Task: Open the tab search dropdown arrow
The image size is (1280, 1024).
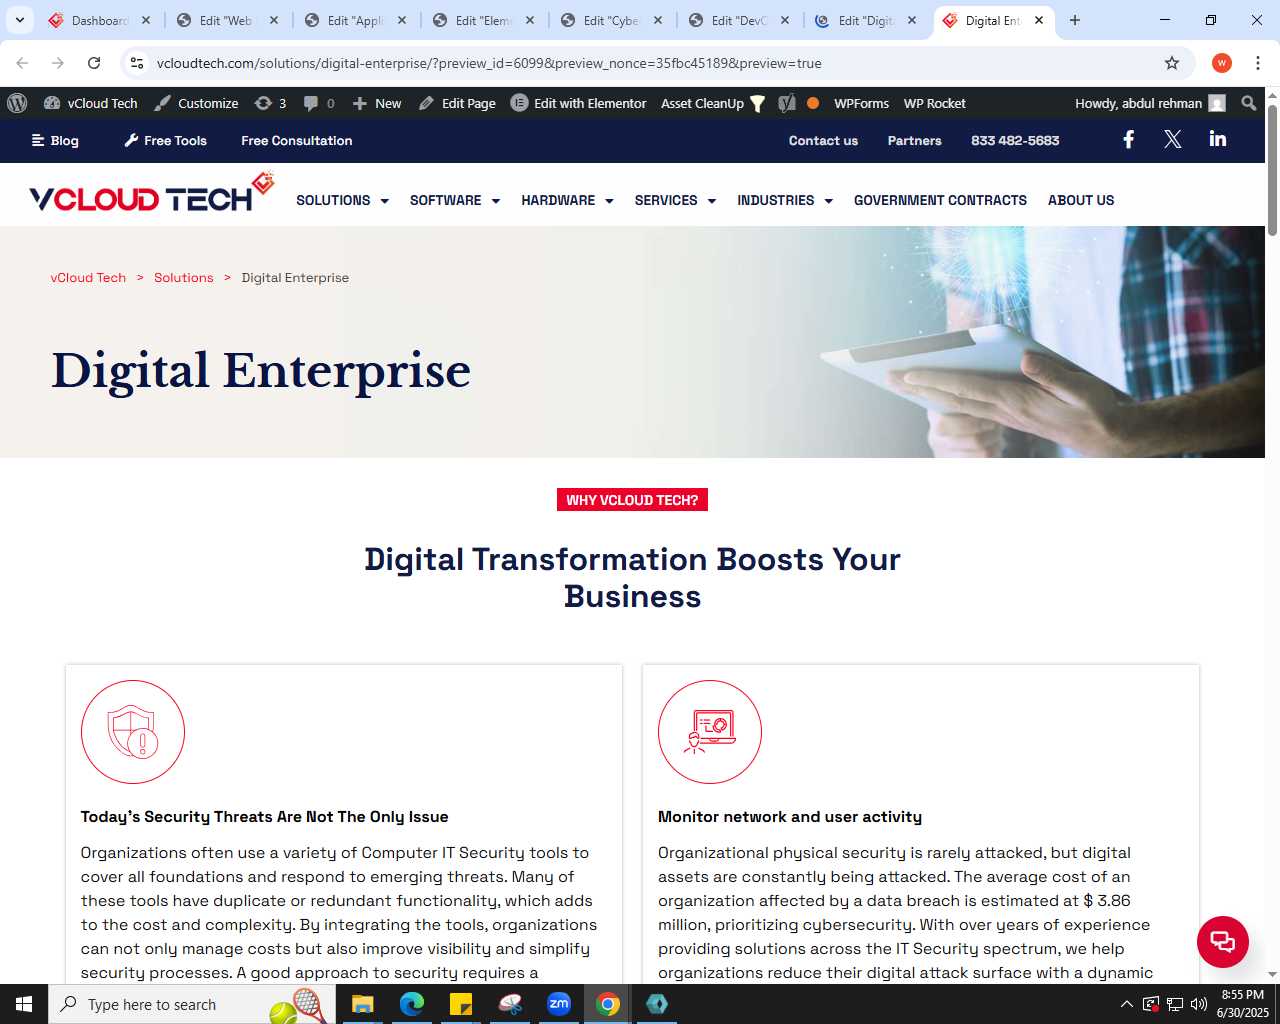Action: coord(20,20)
